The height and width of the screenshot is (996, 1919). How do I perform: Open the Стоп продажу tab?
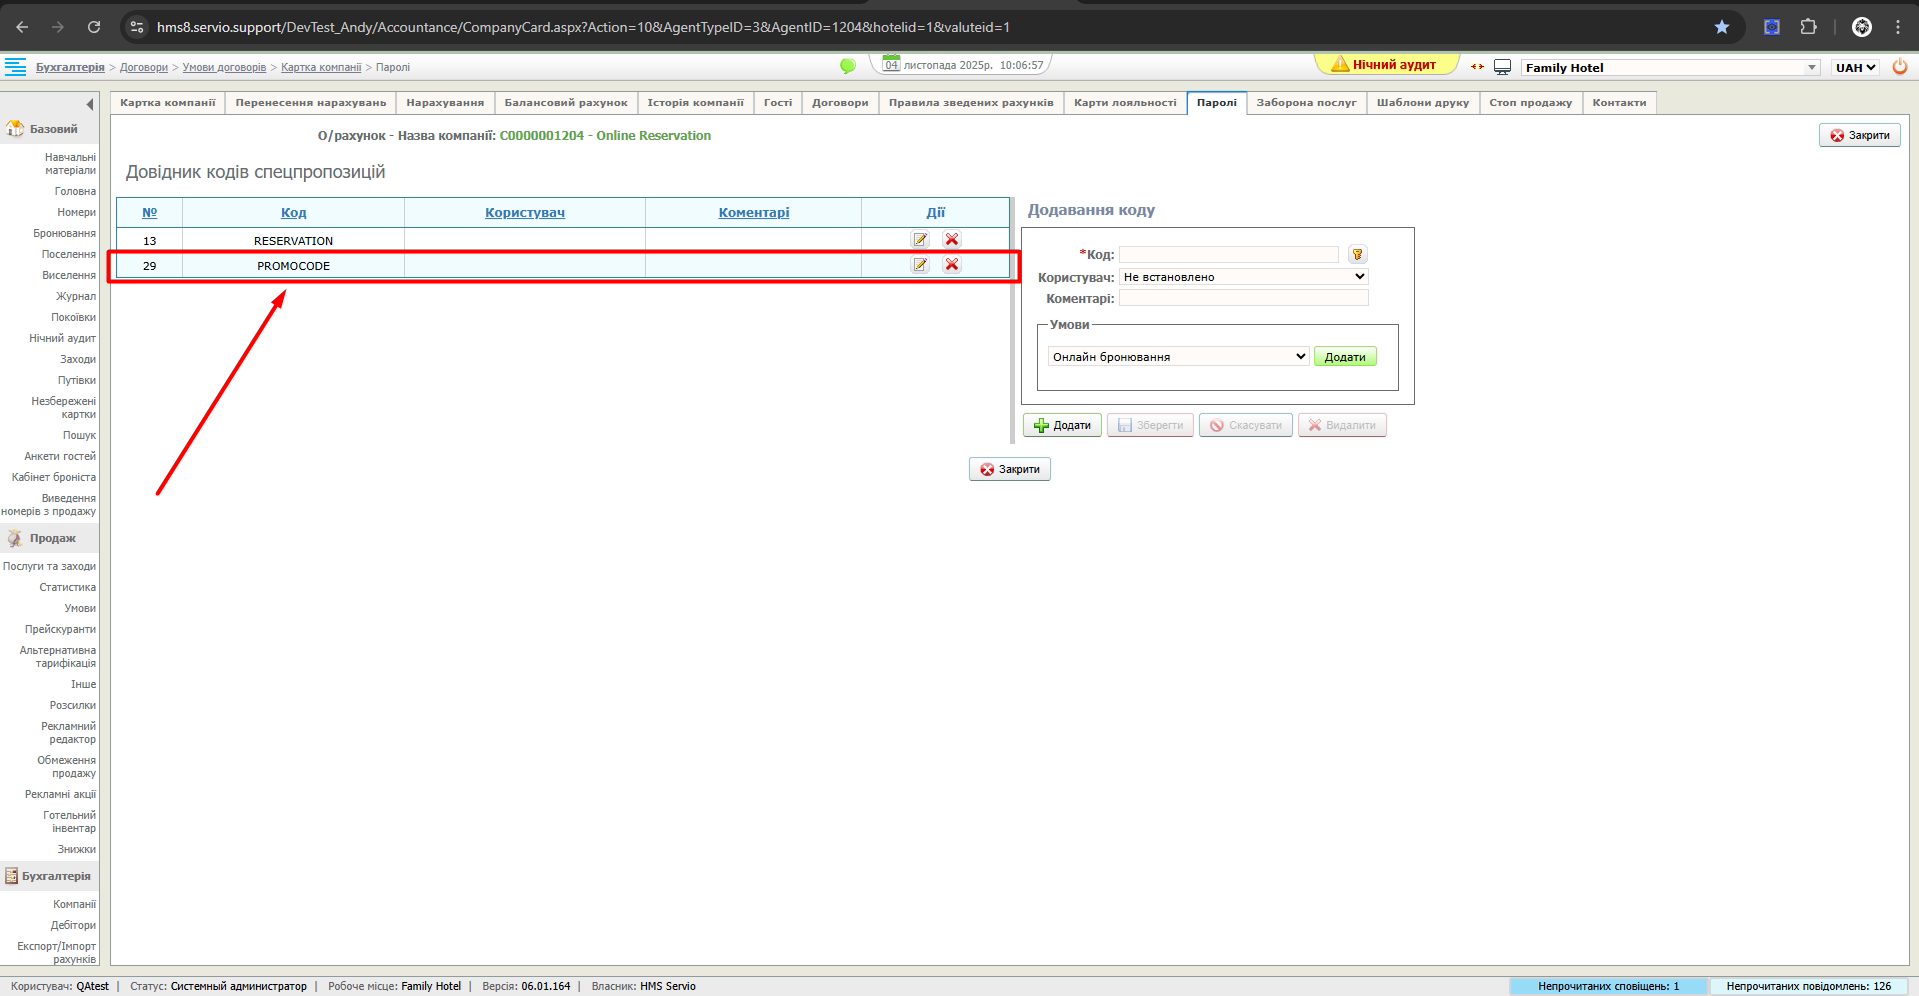(1530, 103)
